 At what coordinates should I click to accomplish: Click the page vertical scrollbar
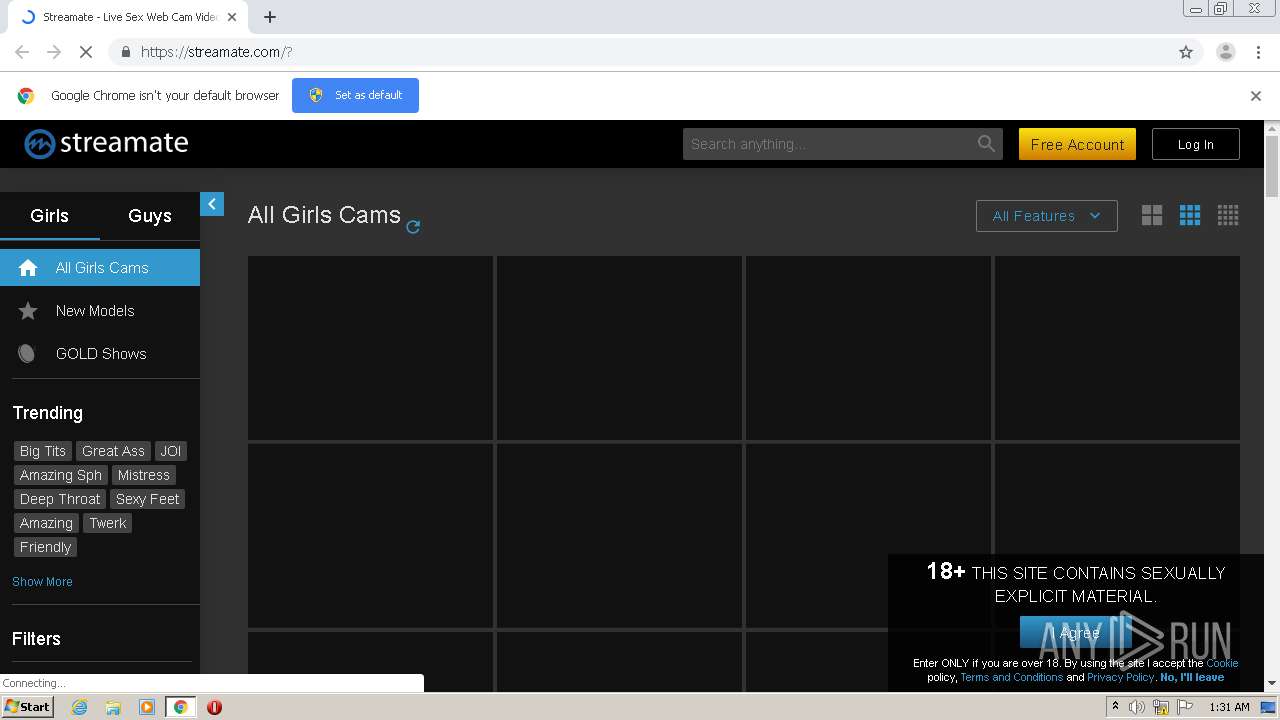(x=1272, y=166)
